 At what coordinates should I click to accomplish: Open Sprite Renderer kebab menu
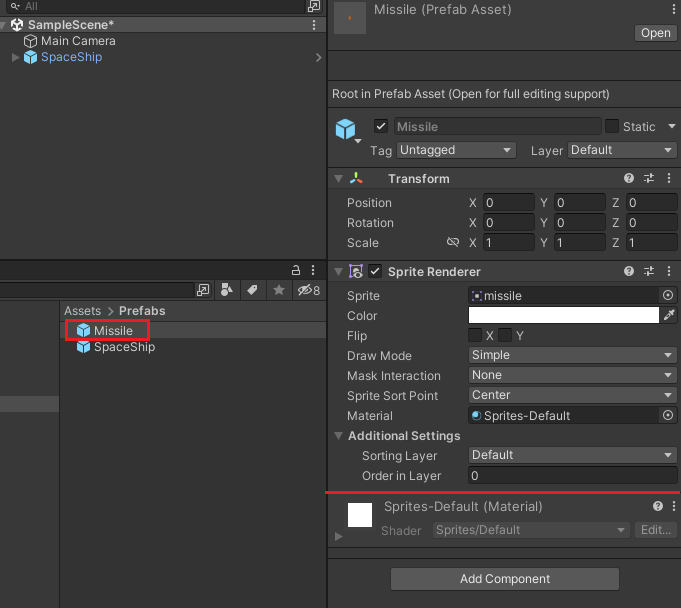coord(669,271)
